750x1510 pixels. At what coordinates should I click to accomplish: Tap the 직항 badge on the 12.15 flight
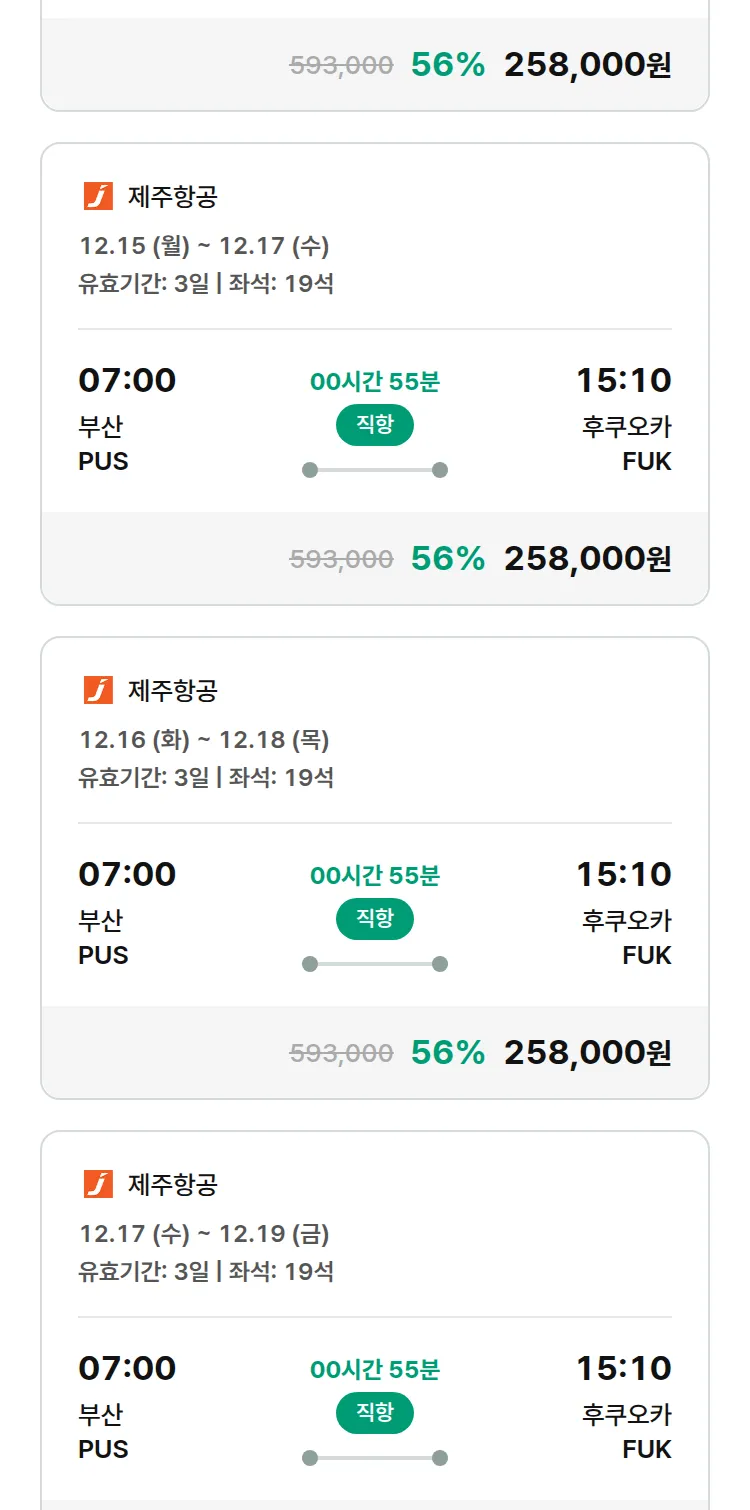pyautogui.click(x=375, y=425)
